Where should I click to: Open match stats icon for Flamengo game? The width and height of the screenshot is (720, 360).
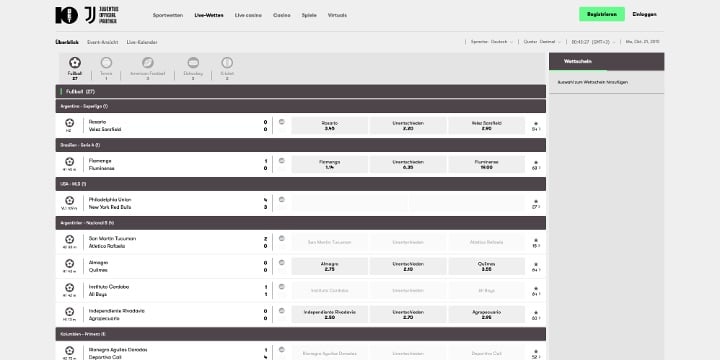(x=281, y=161)
